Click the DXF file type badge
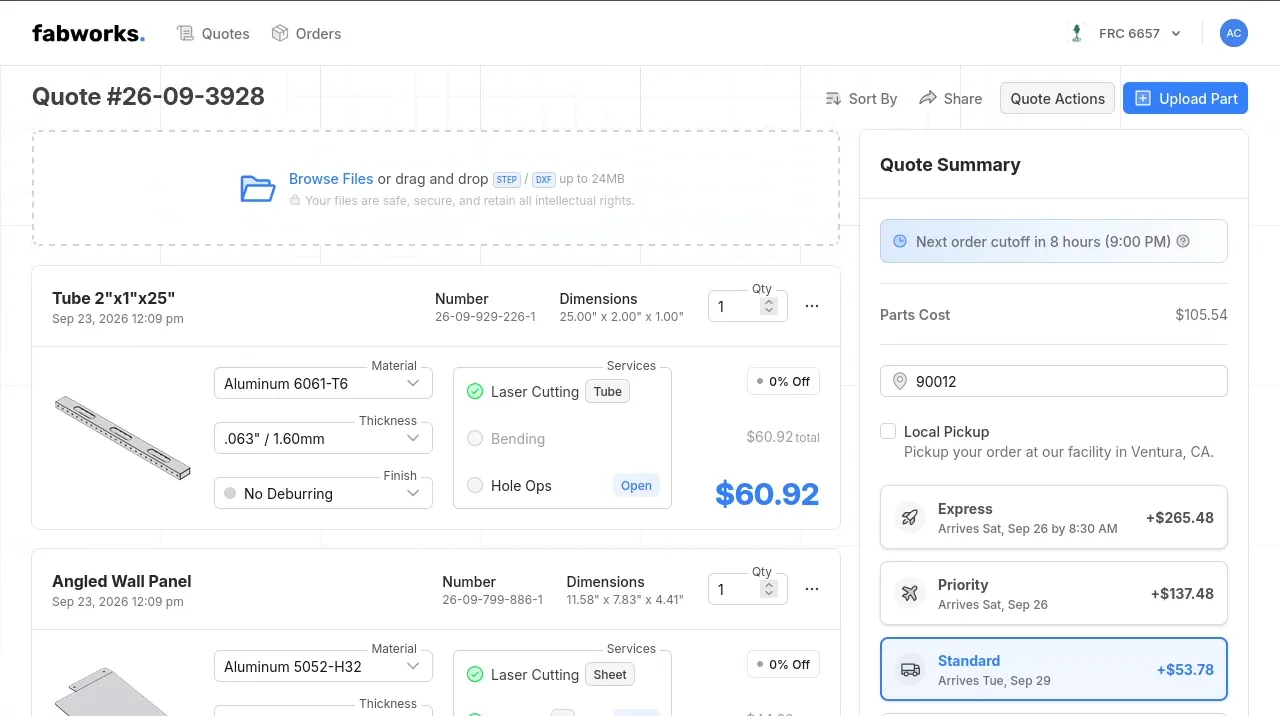This screenshot has height=716, width=1280. (x=543, y=180)
